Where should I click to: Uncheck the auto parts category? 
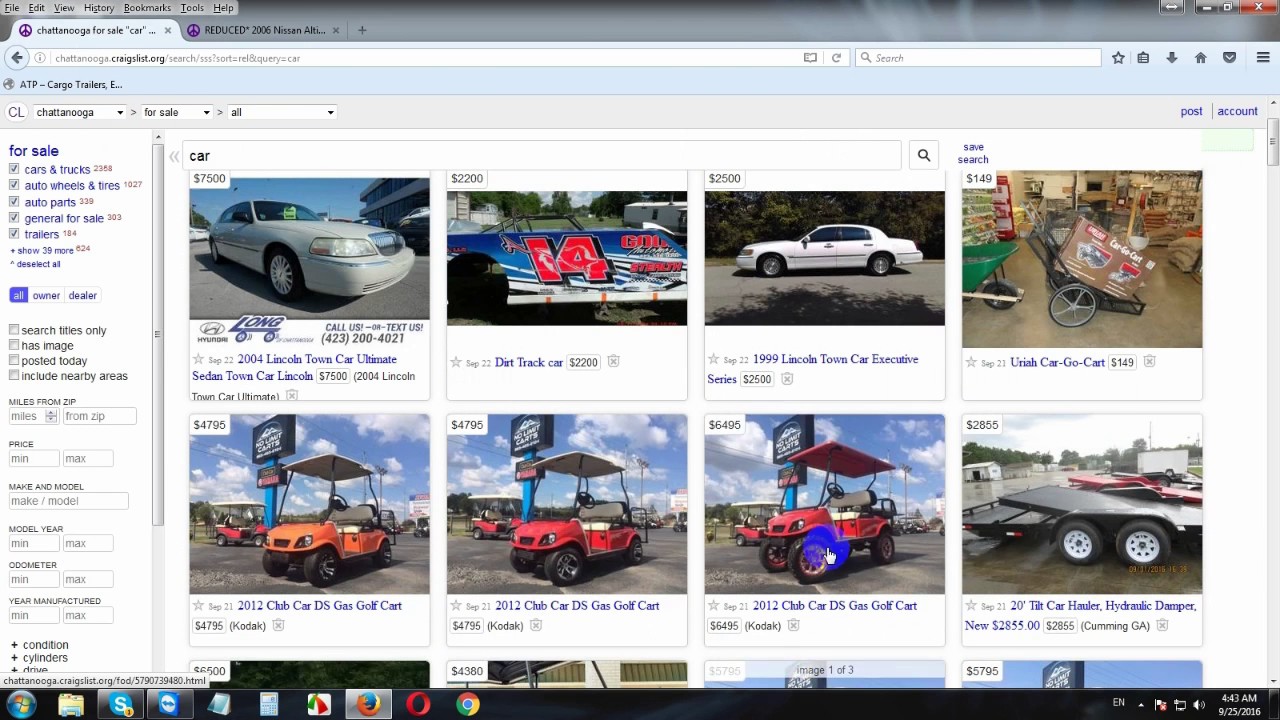pyautogui.click(x=14, y=201)
